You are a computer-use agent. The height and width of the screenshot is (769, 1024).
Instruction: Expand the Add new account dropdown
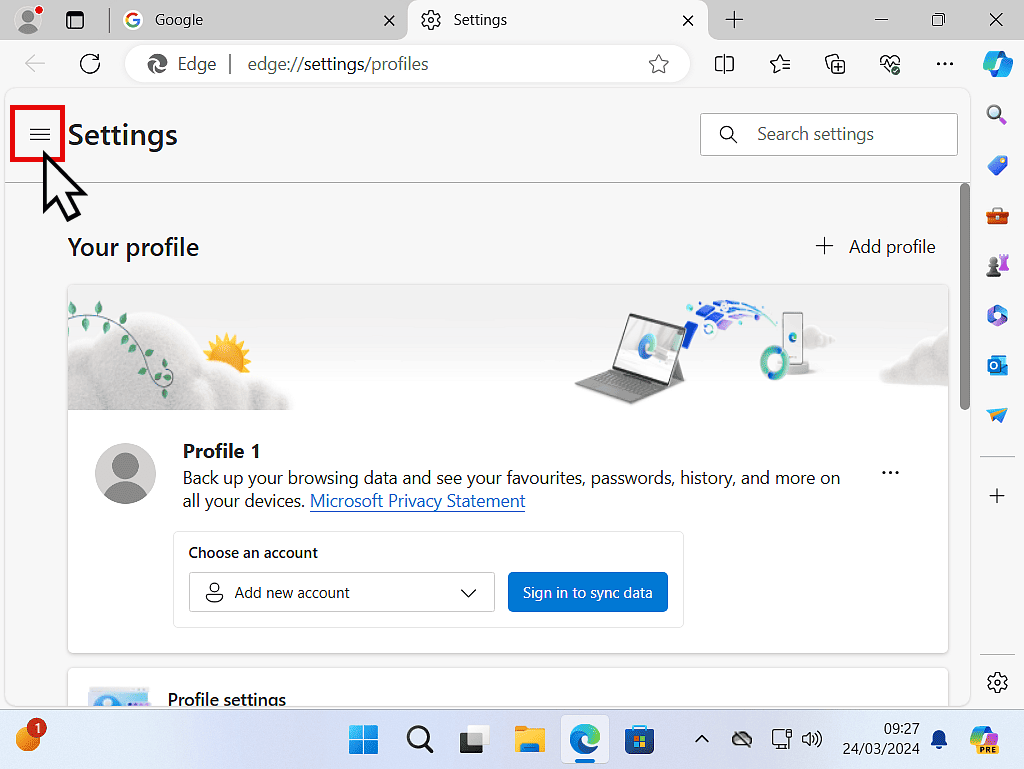click(342, 593)
